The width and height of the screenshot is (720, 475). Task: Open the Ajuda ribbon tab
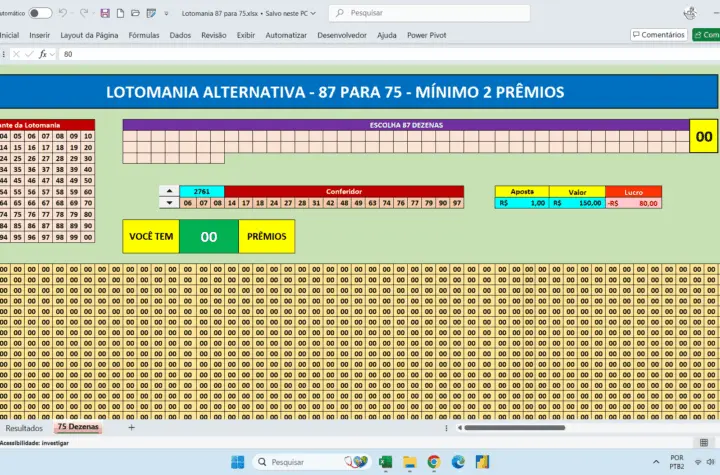point(387,35)
